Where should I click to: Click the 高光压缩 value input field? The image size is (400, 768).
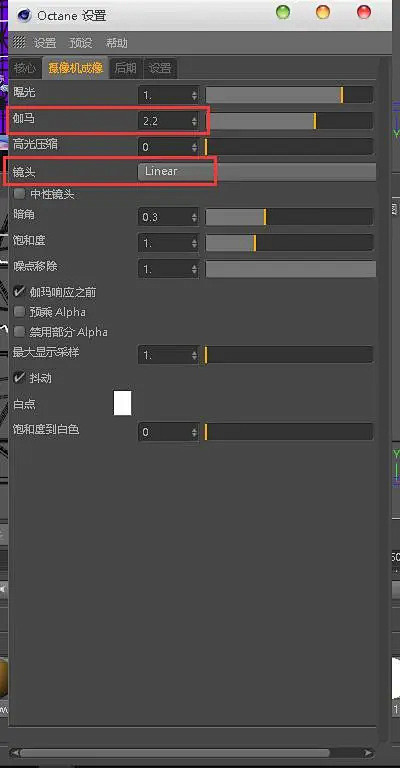tap(168, 146)
